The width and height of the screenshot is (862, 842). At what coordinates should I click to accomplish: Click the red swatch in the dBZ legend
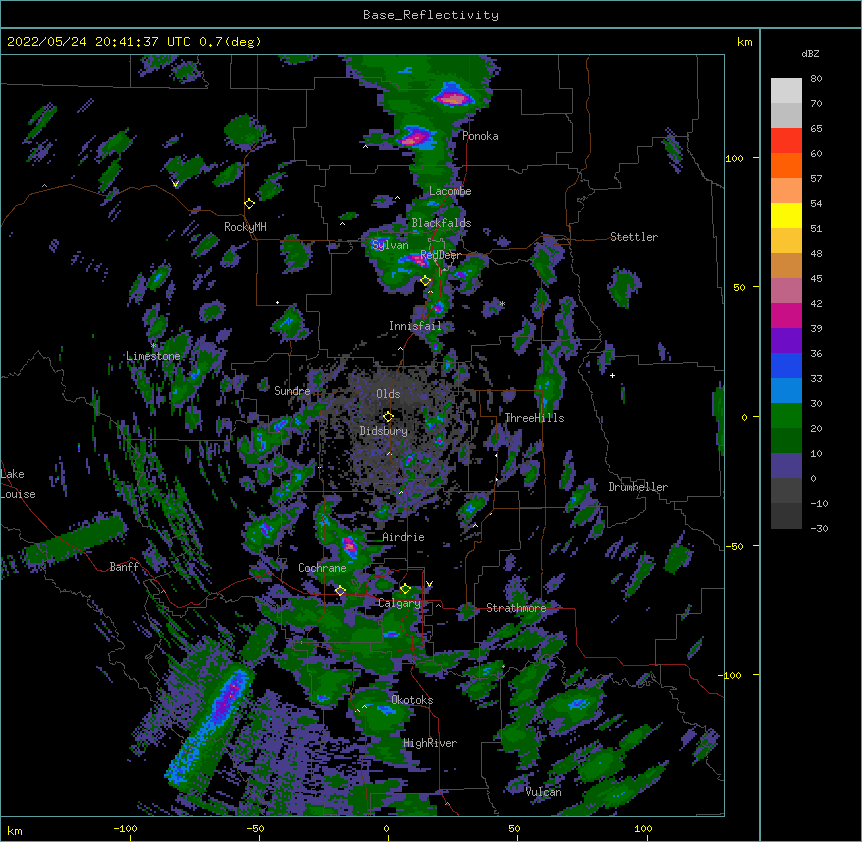pos(786,141)
